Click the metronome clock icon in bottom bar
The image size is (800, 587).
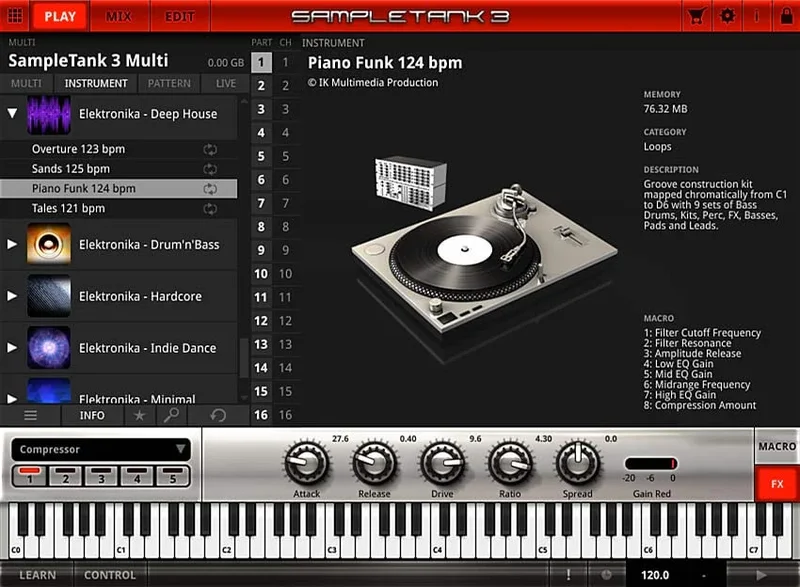606,575
